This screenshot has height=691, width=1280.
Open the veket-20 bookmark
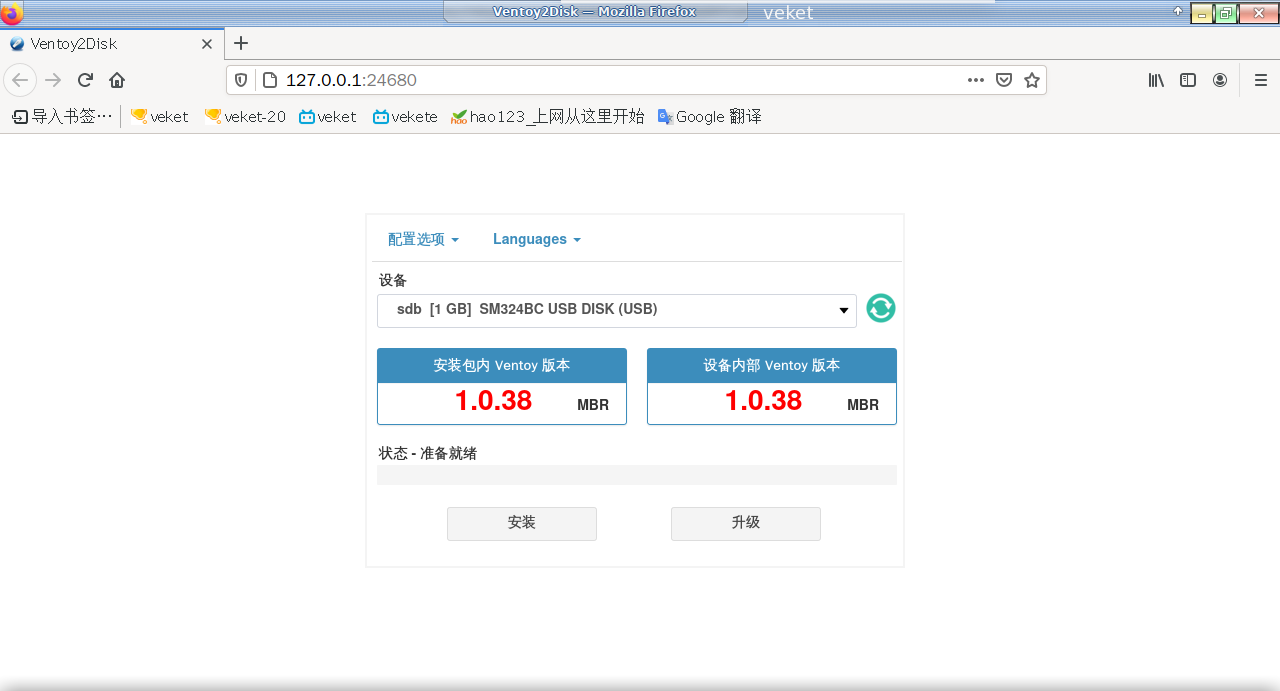click(x=245, y=116)
